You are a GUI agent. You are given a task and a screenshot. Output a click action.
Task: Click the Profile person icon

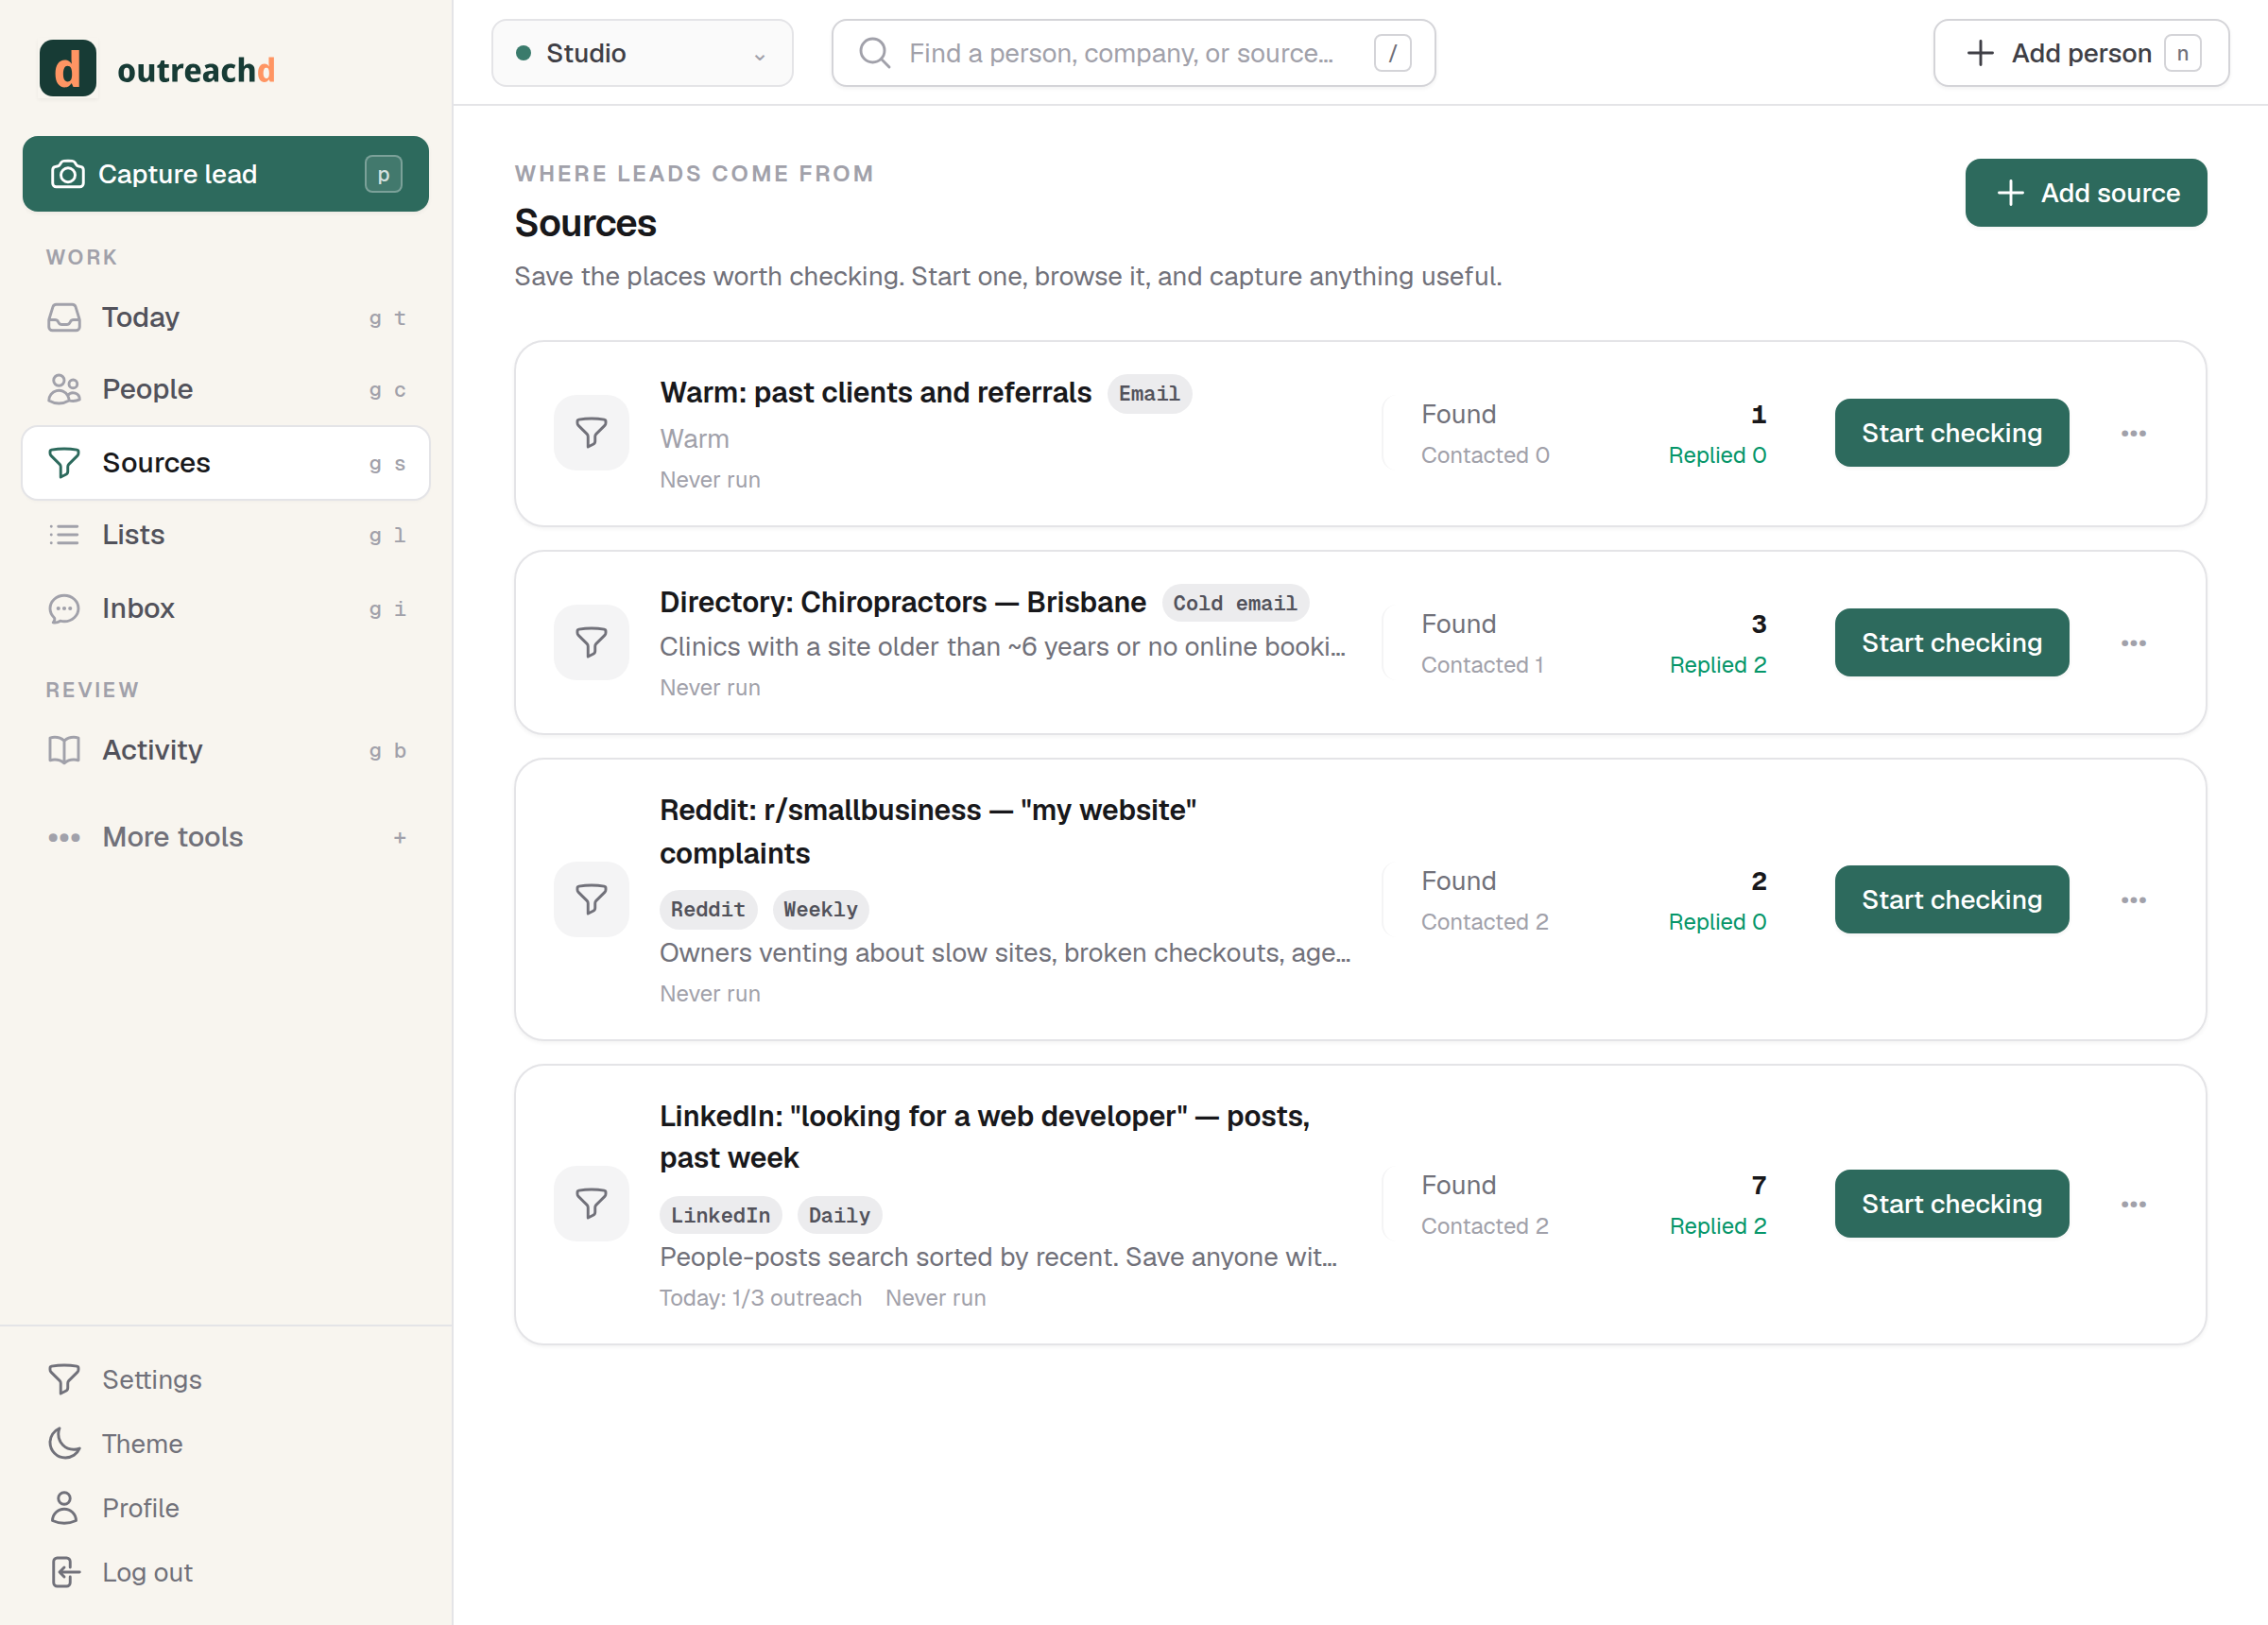click(x=64, y=1507)
